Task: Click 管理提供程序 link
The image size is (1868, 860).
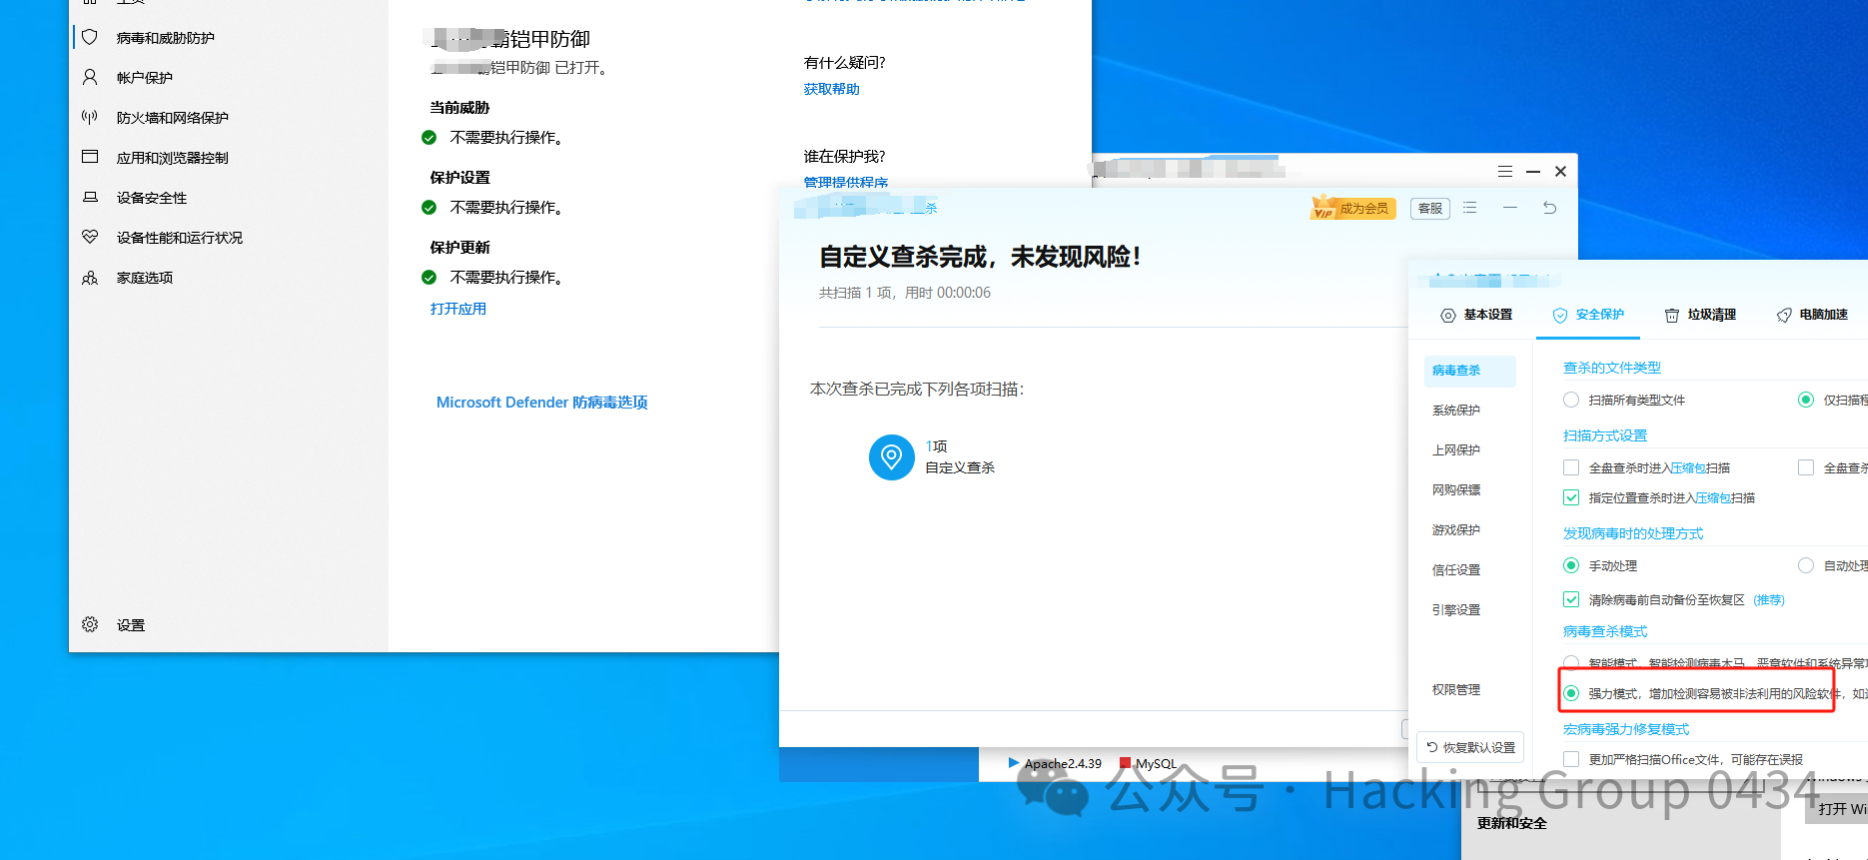Action: 846,182
